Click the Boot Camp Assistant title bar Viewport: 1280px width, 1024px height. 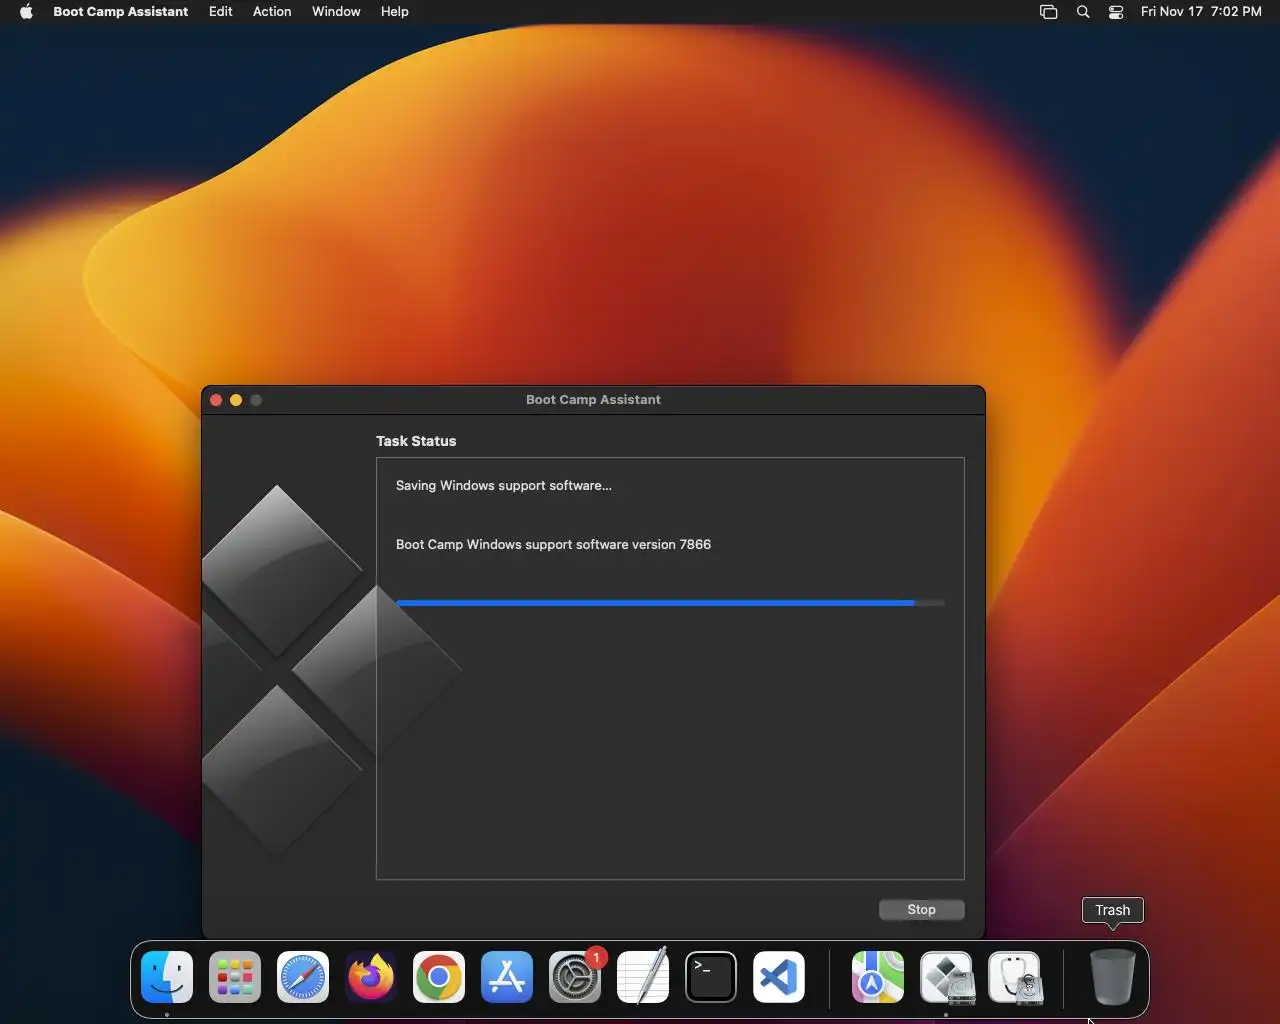(593, 400)
